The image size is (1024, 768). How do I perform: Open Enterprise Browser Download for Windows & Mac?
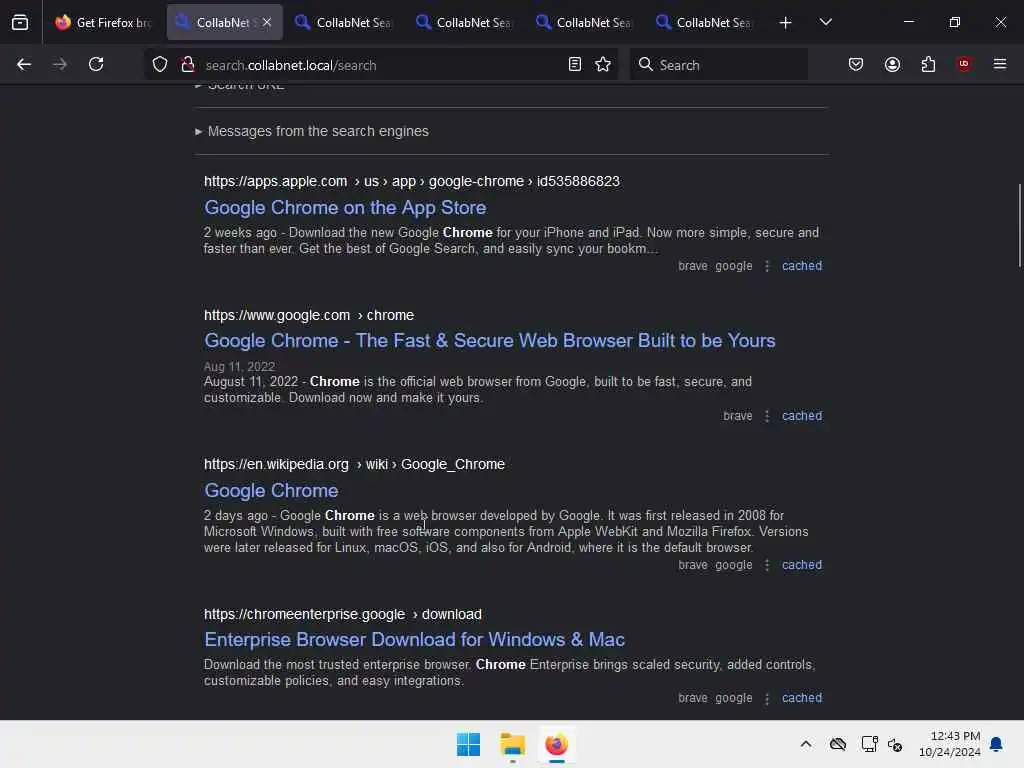(x=414, y=640)
